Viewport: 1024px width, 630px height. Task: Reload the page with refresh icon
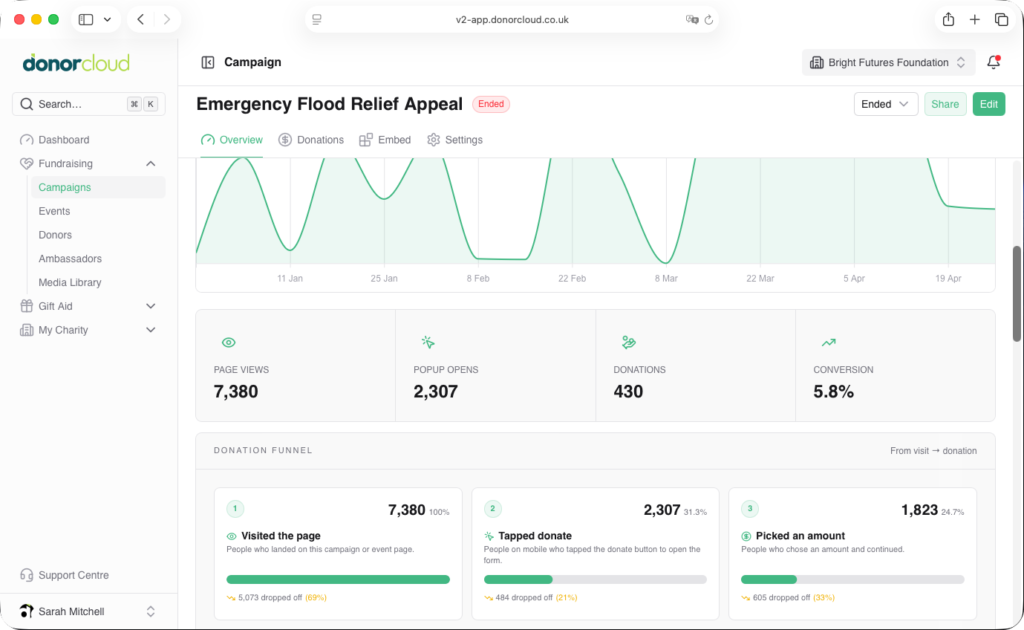pyautogui.click(x=709, y=20)
